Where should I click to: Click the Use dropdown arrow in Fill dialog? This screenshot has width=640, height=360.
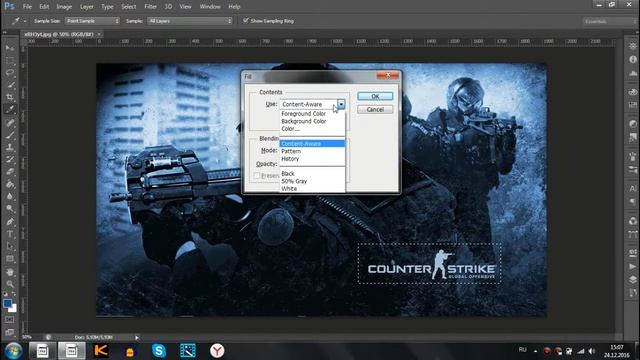(x=341, y=104)
